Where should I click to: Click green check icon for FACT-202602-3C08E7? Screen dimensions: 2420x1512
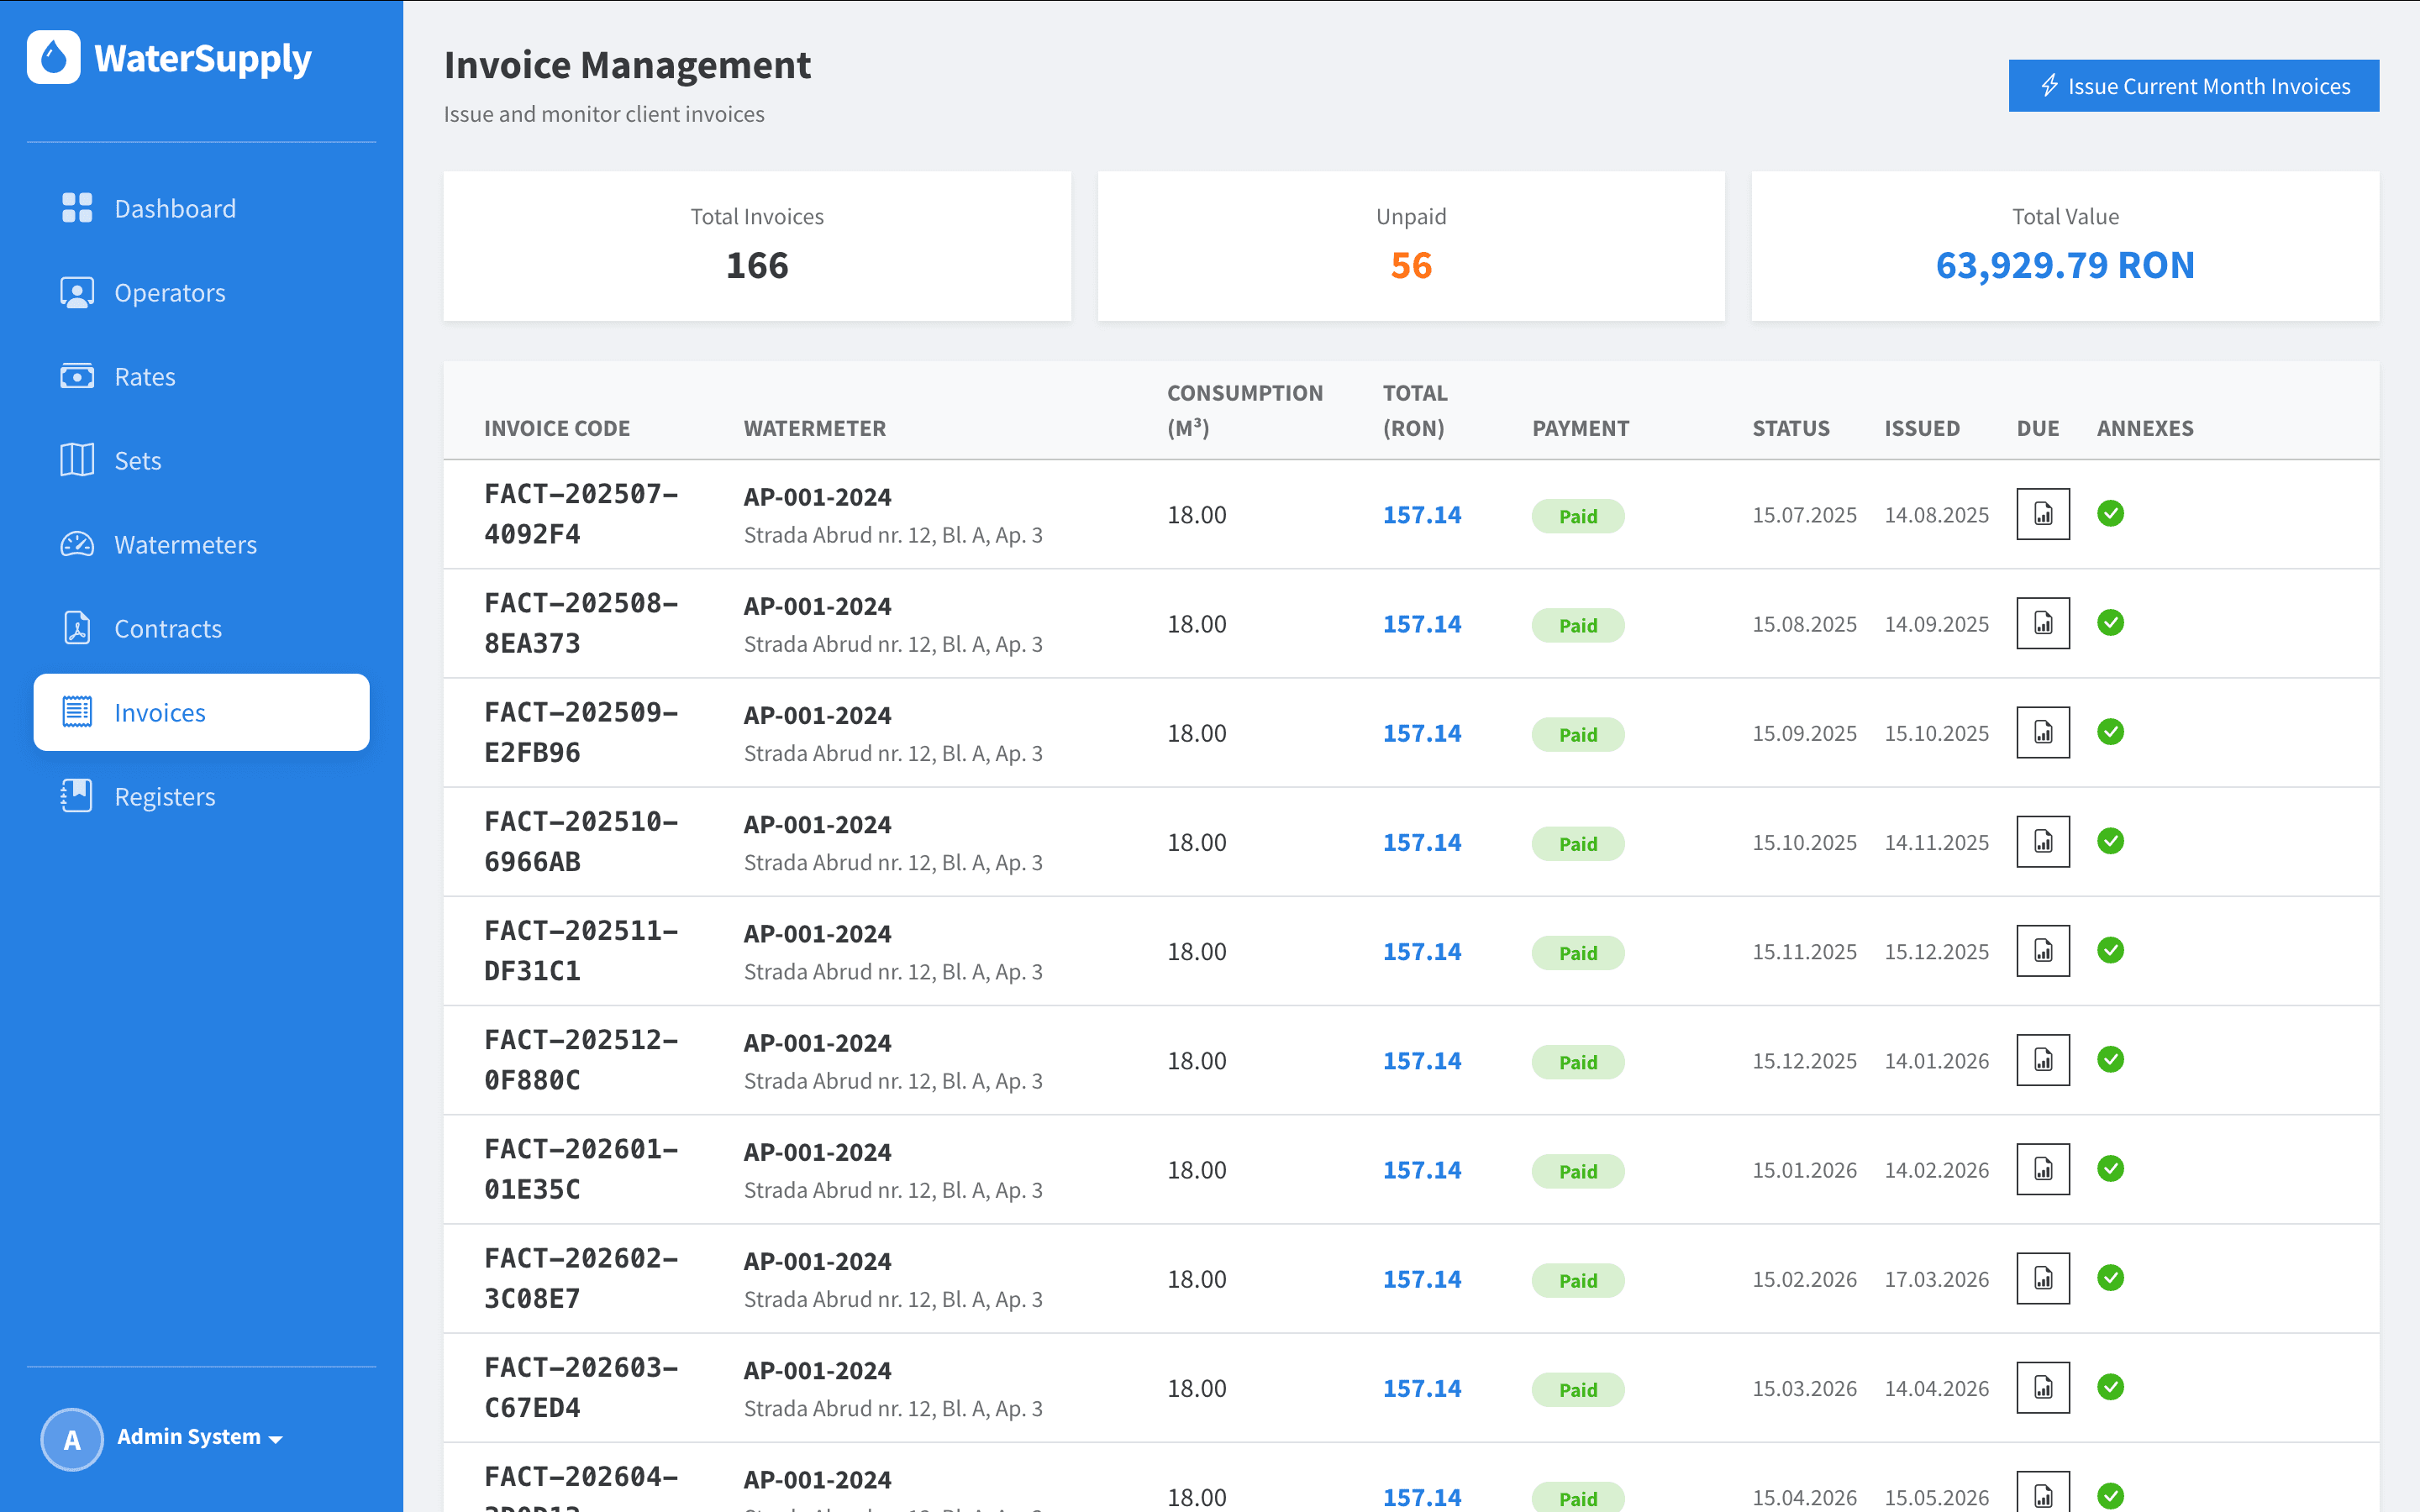click(2111, 1277)
